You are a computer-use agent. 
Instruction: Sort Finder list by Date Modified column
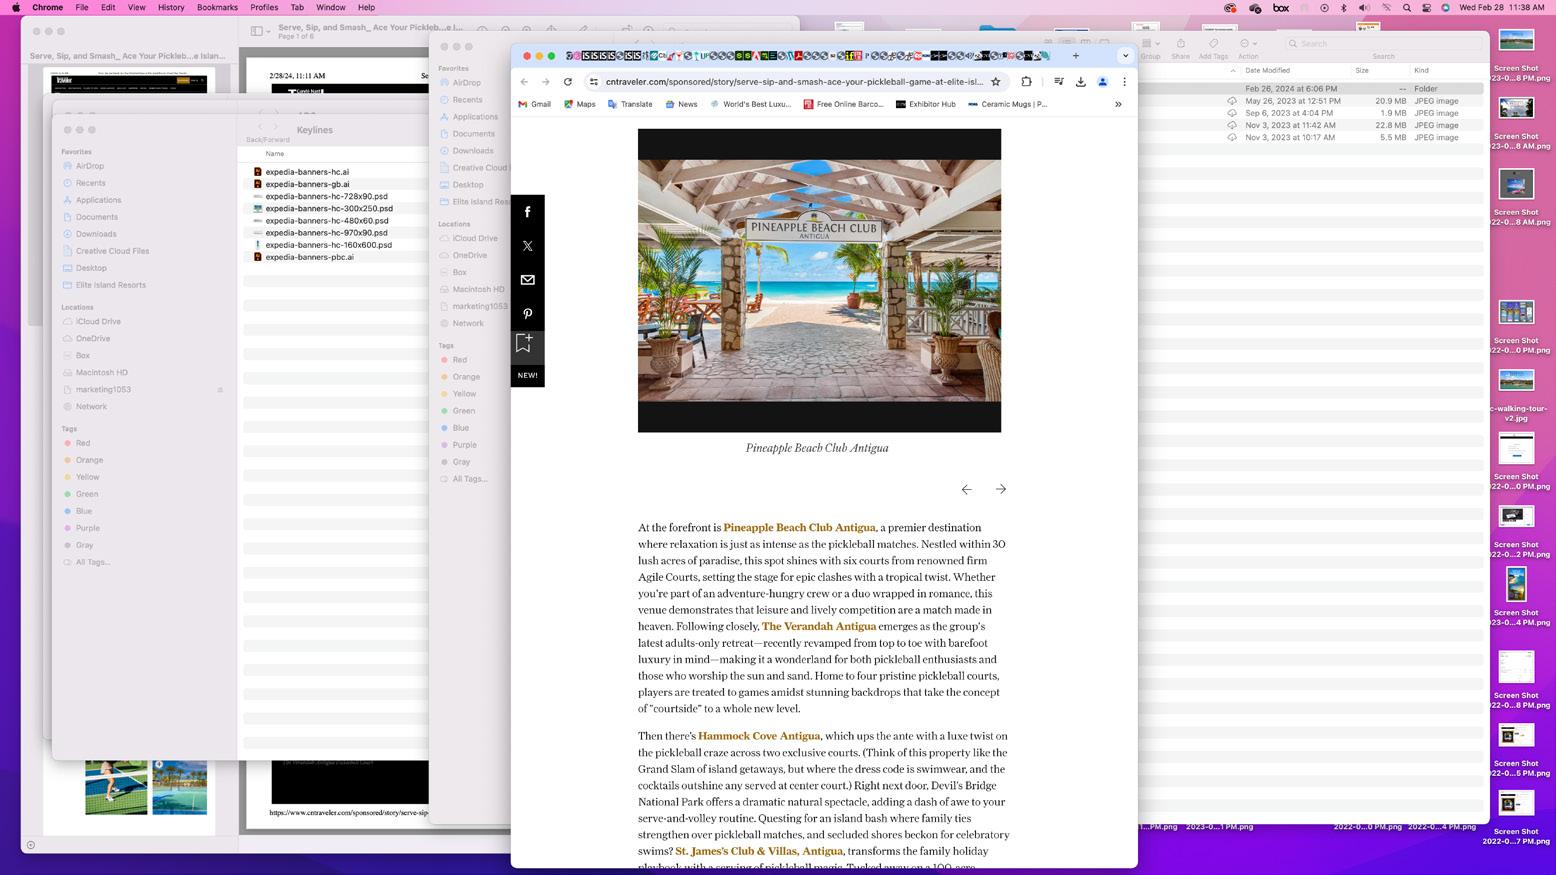[1267, 71]
